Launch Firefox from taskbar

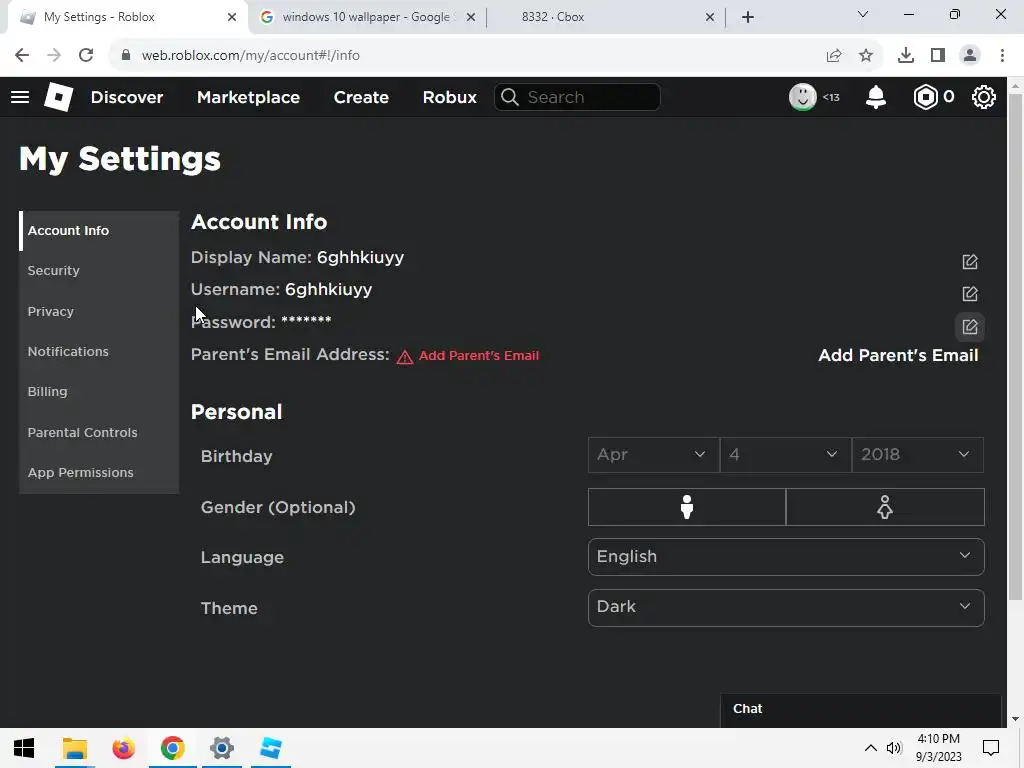123,748
